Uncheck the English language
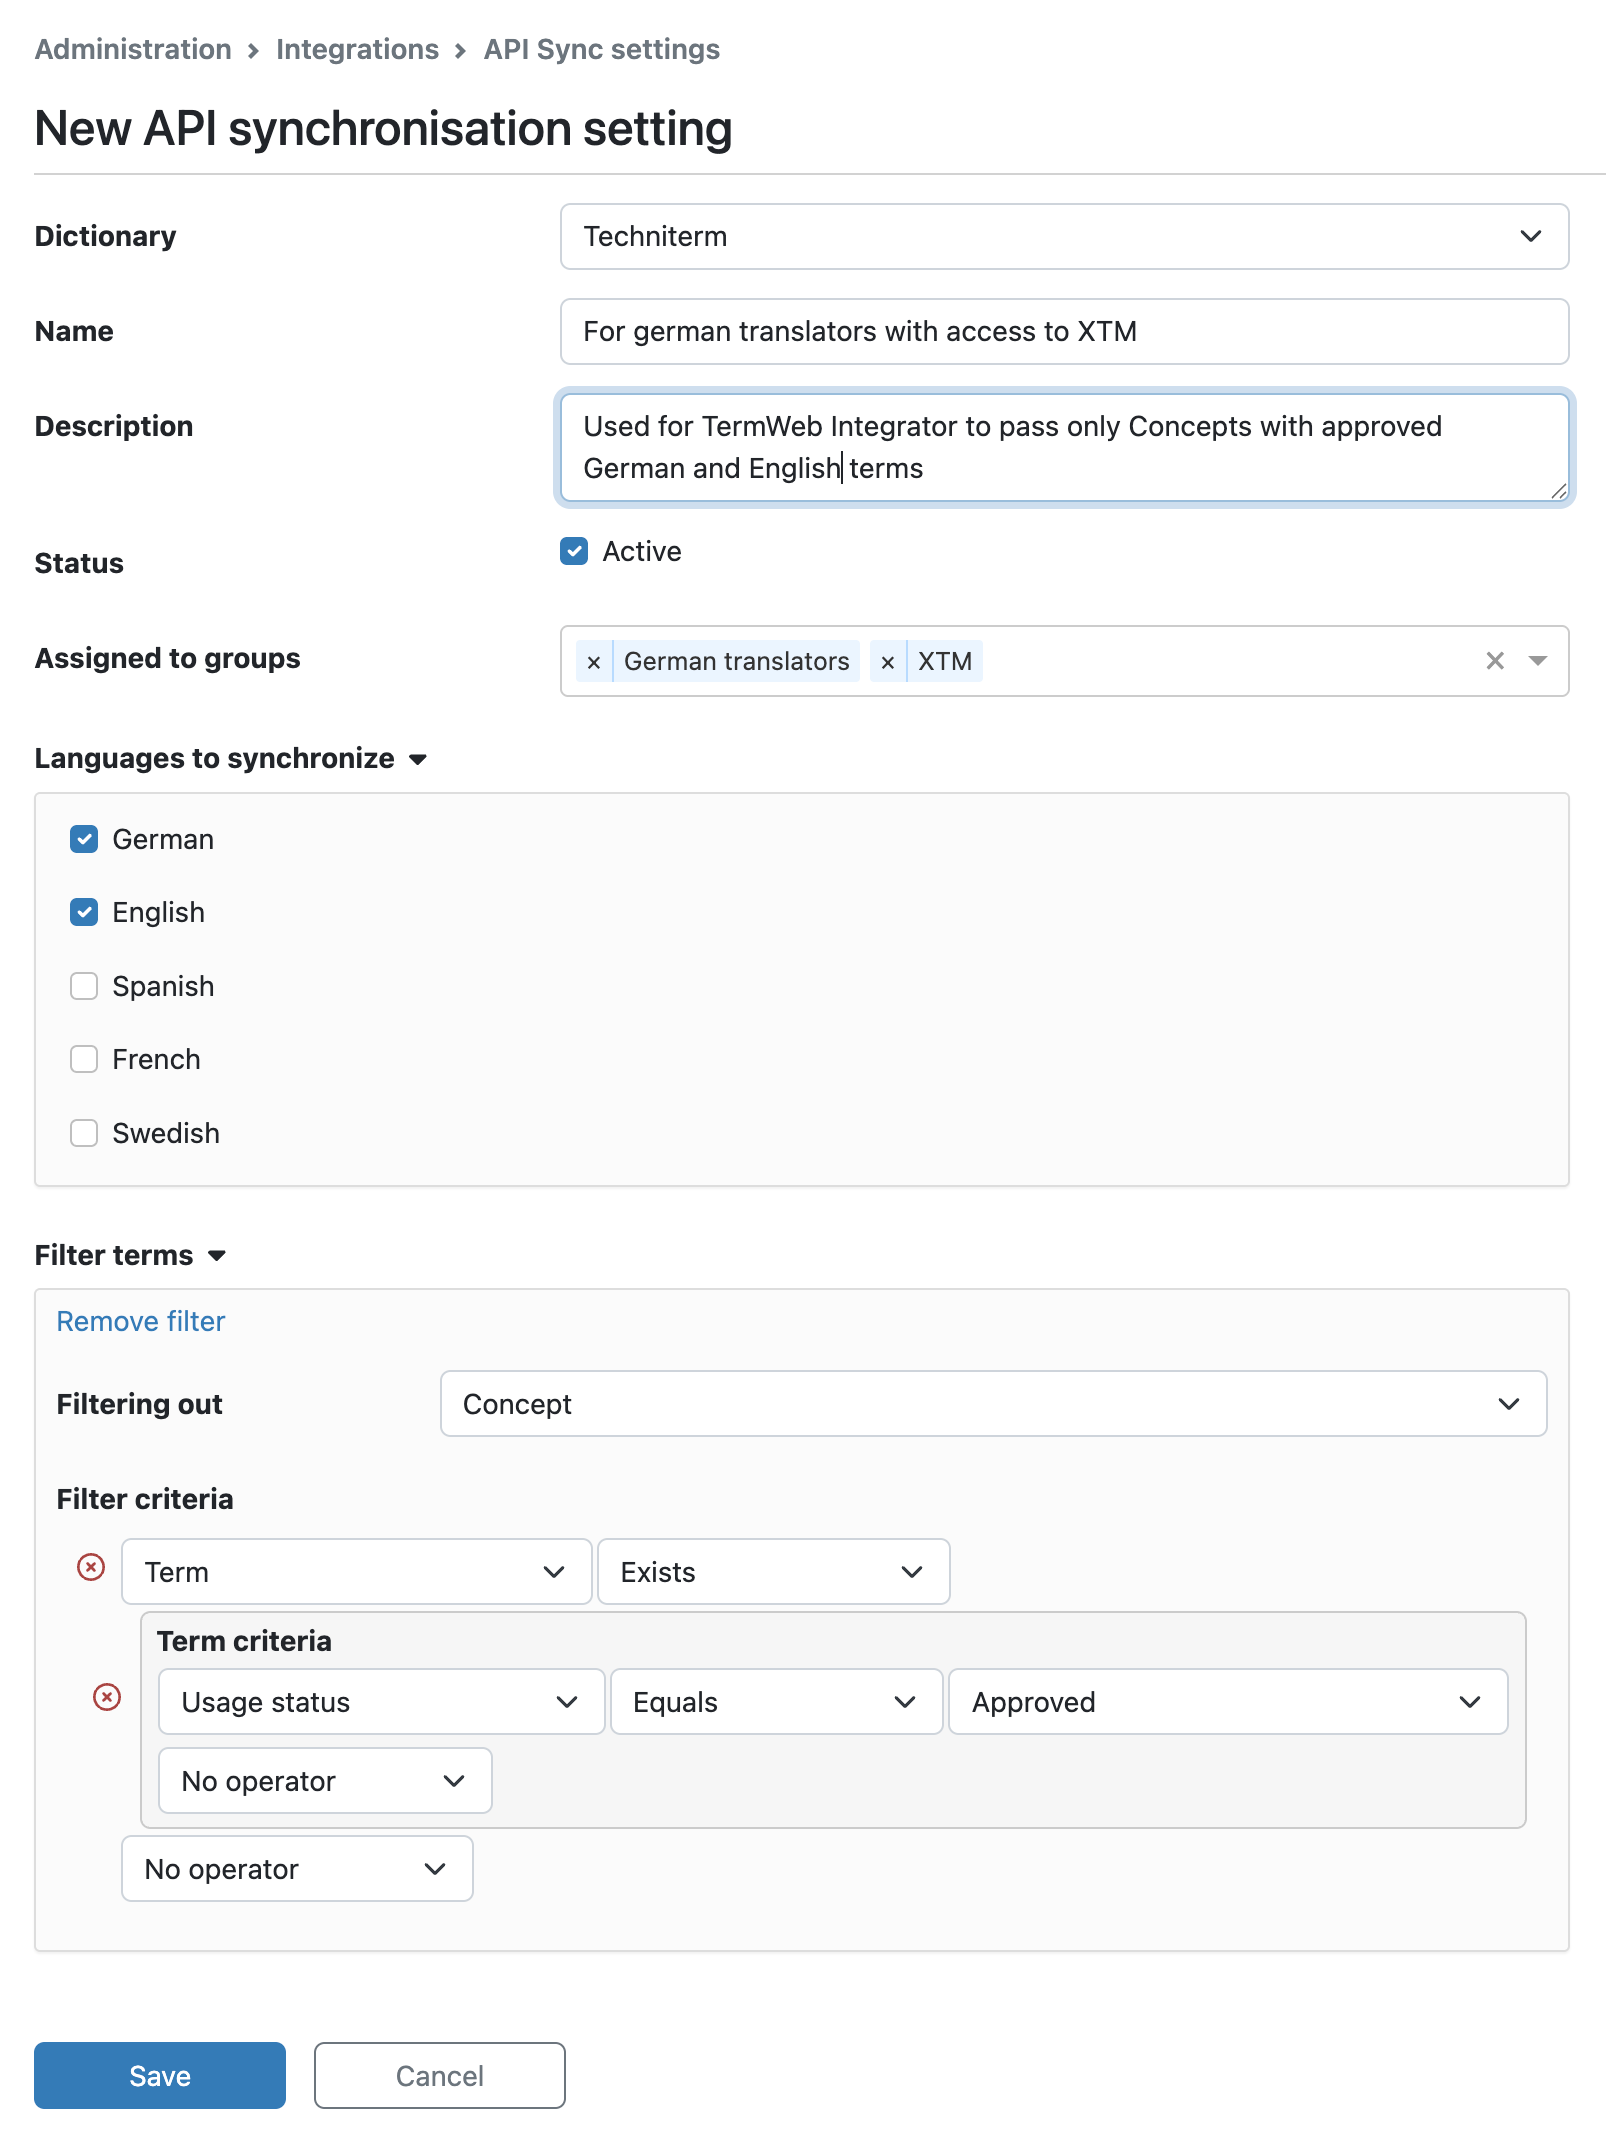The width and height of the screenshot is (1606, 2134). click(x=84, y=912)
